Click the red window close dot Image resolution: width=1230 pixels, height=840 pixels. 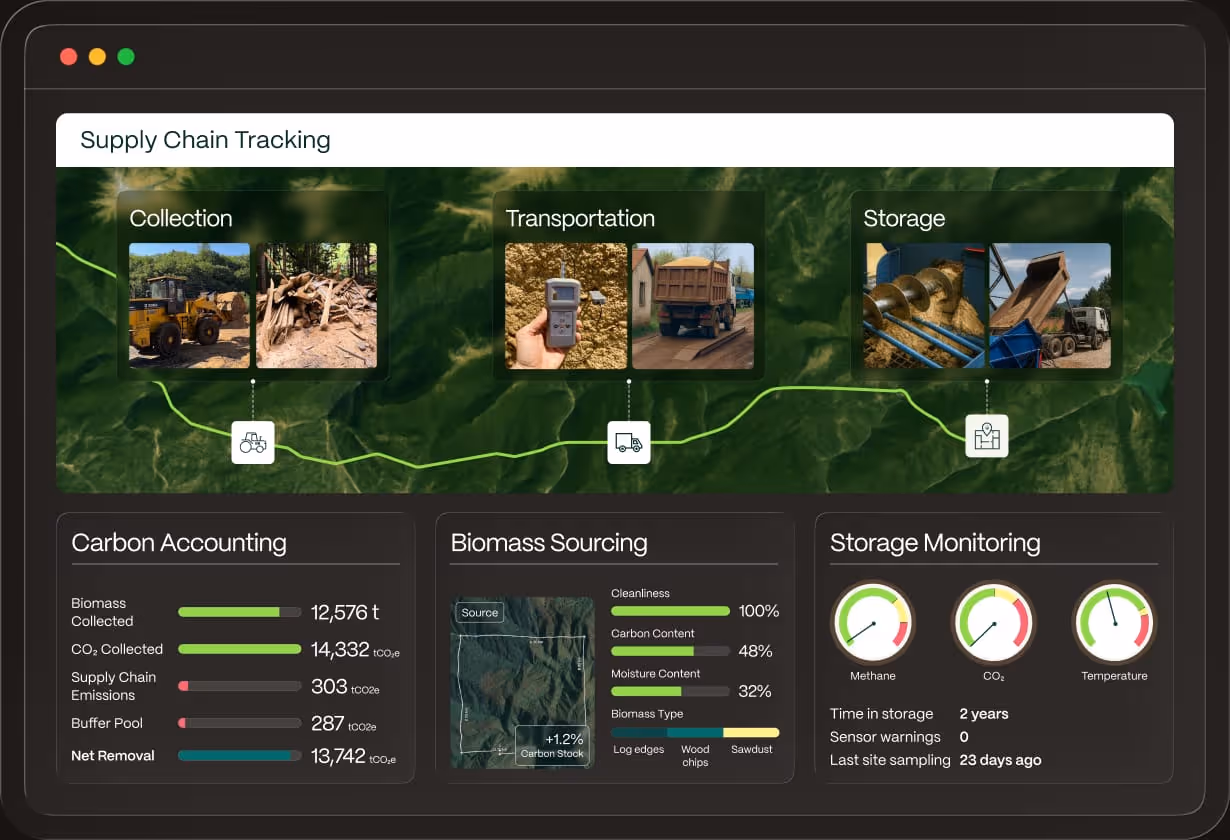point(69,56)
